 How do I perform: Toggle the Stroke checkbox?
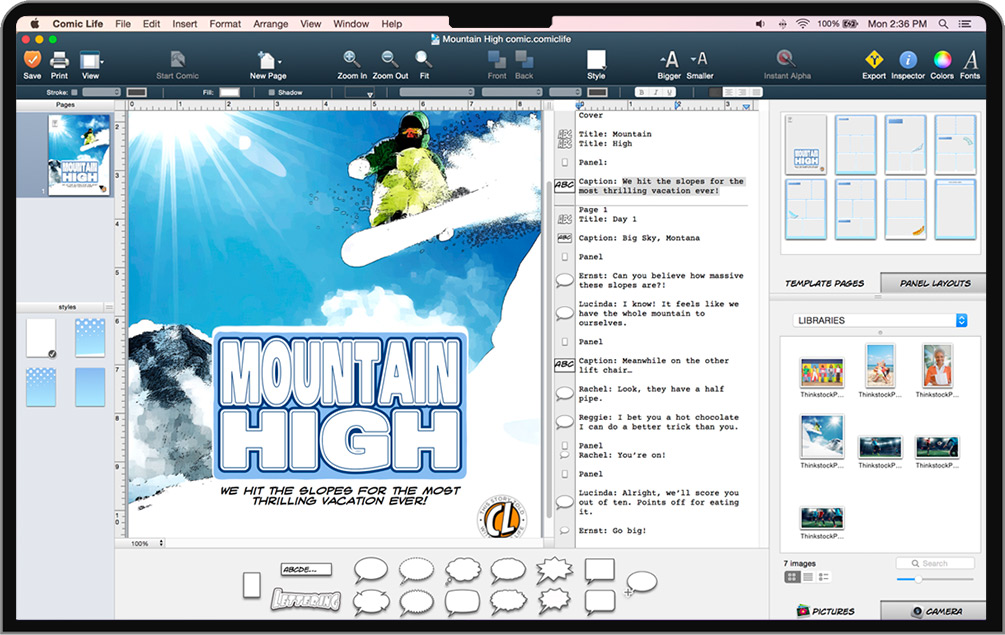(x=76, y=92)
